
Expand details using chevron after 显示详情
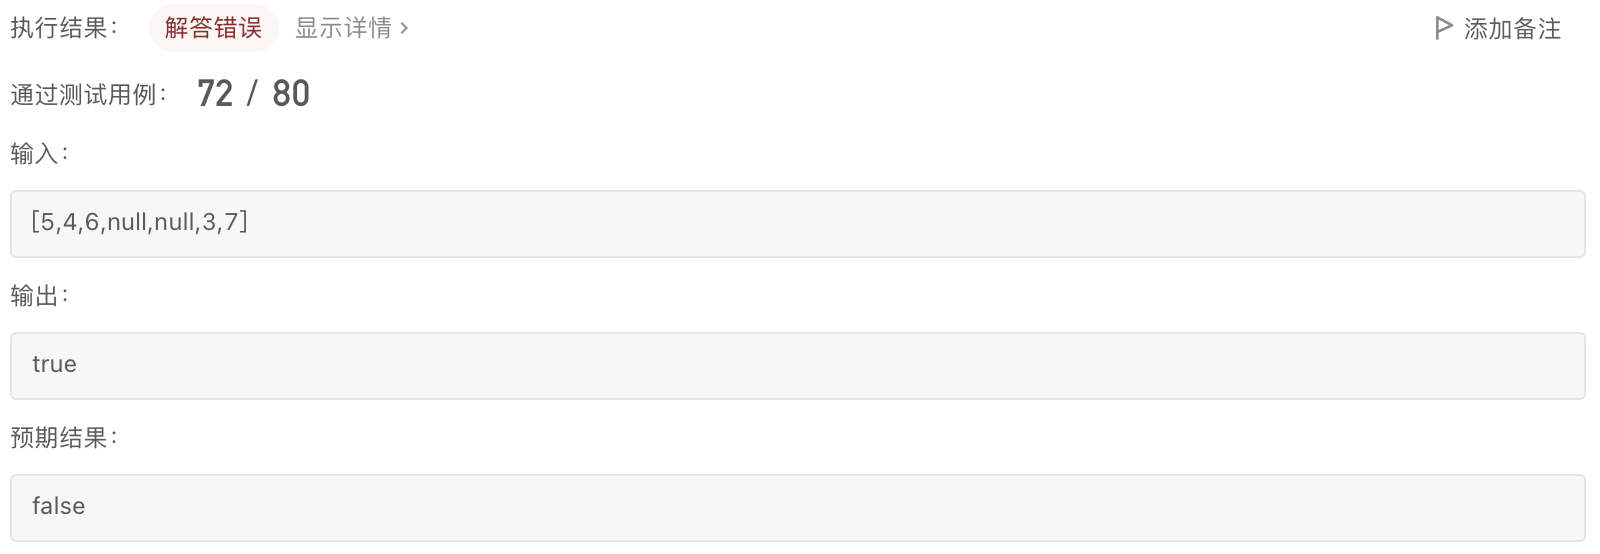tap(404, 28)
